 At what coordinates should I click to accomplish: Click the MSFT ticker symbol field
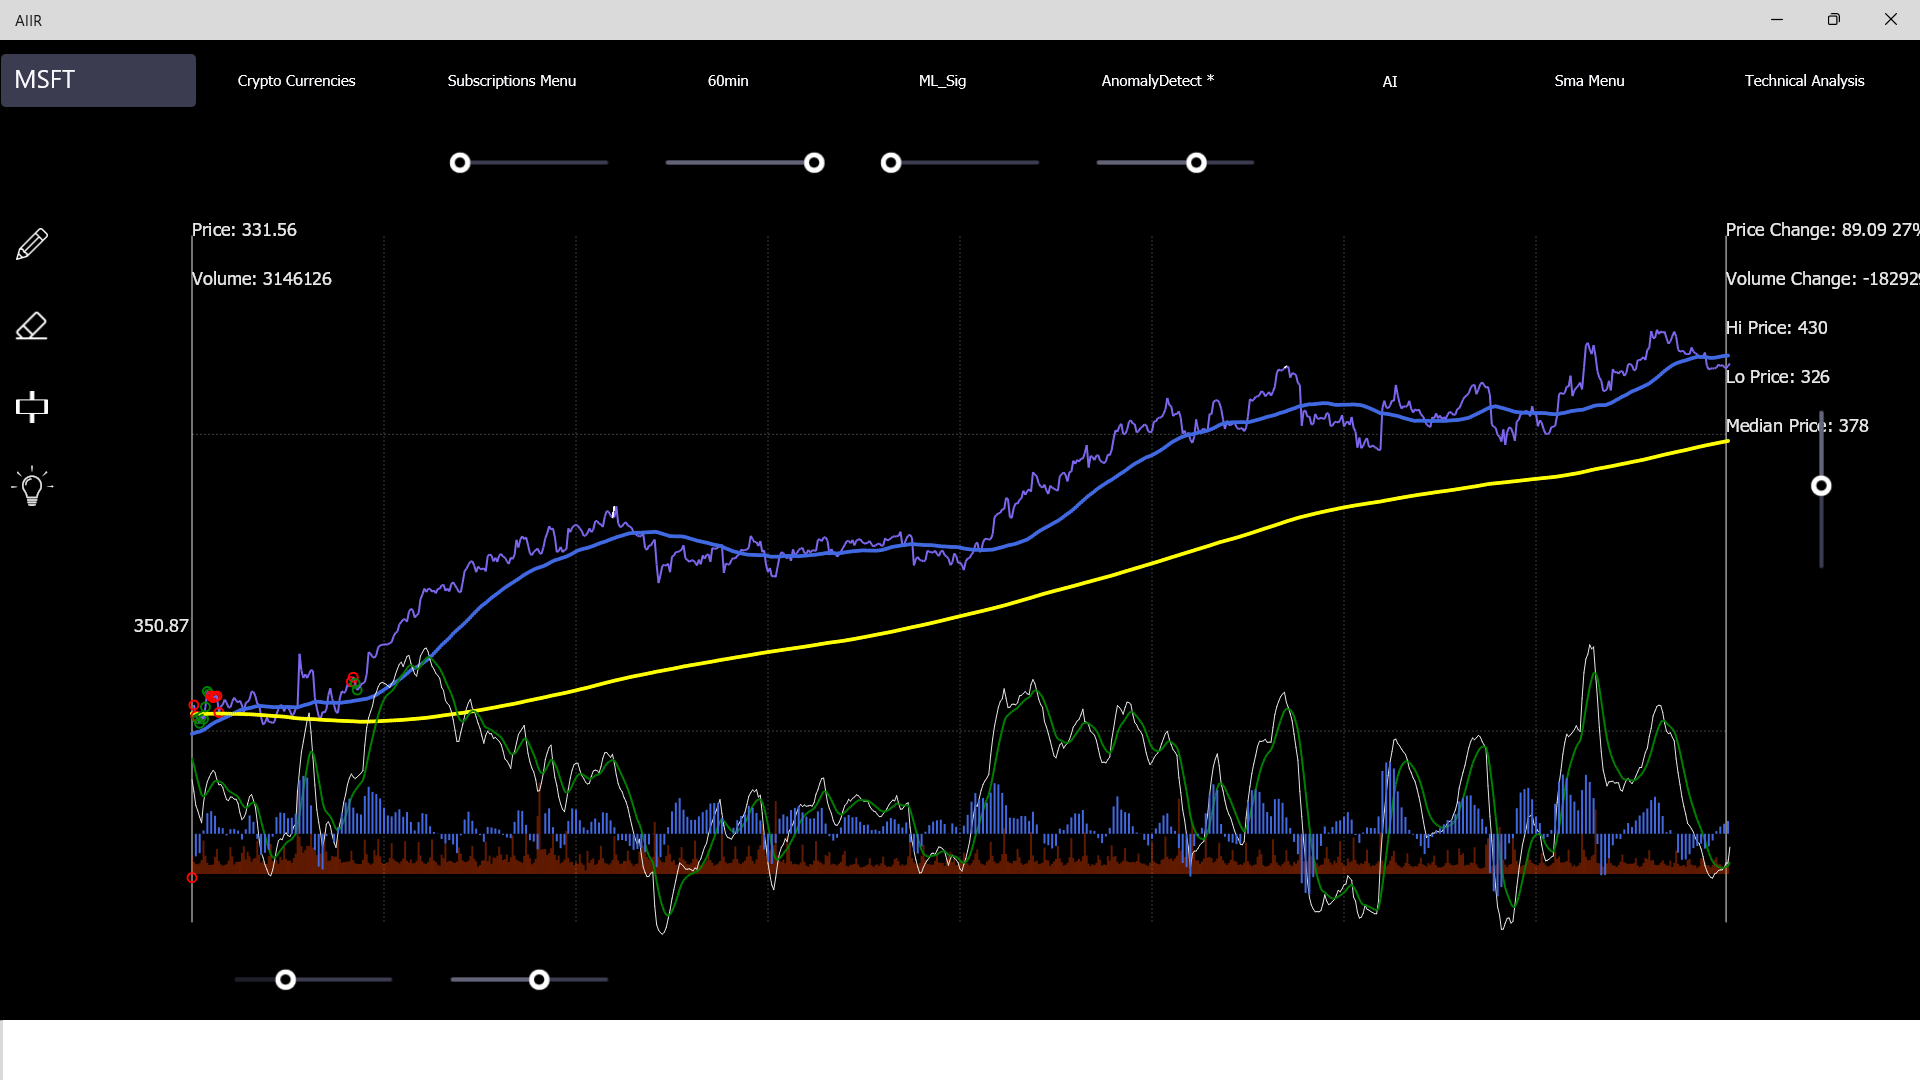tap(98, 80)
